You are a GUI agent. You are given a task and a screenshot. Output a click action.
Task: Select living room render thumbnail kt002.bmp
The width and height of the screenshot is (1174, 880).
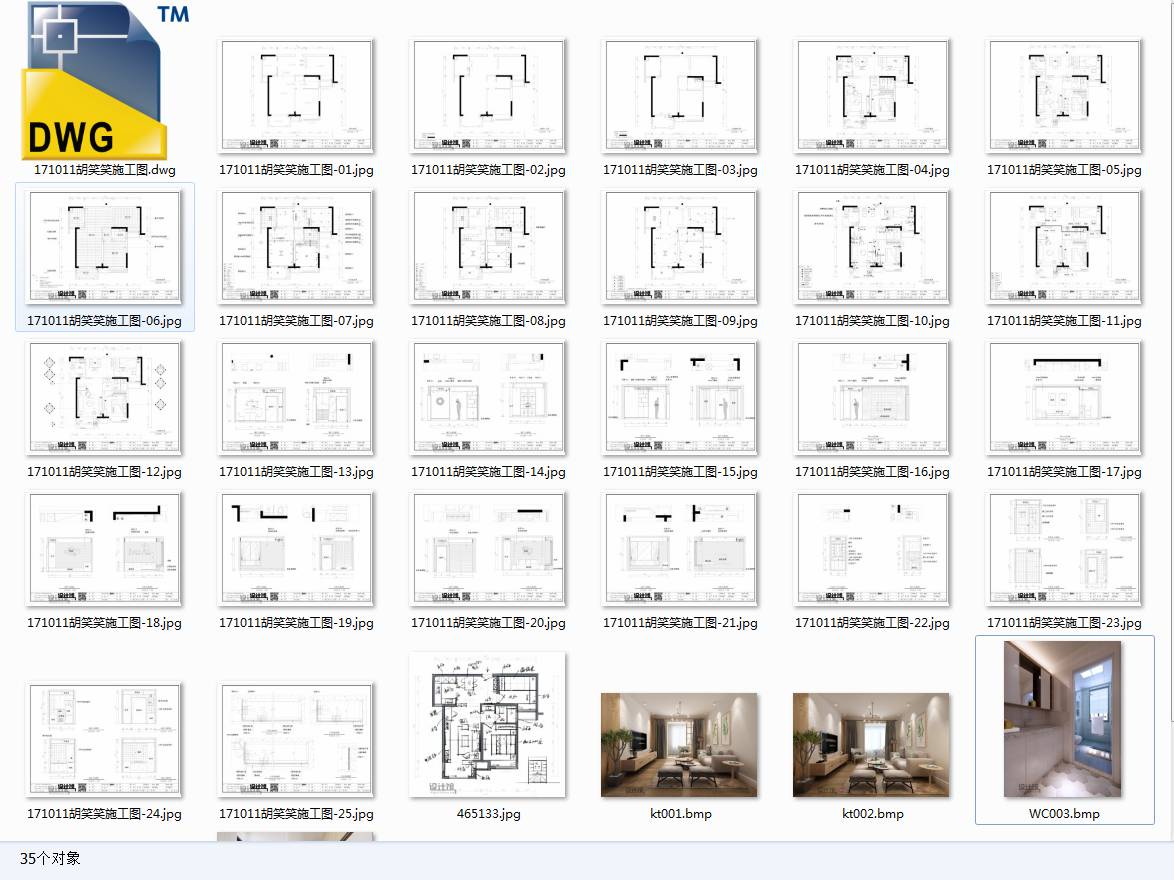click(x=871, y=745)
